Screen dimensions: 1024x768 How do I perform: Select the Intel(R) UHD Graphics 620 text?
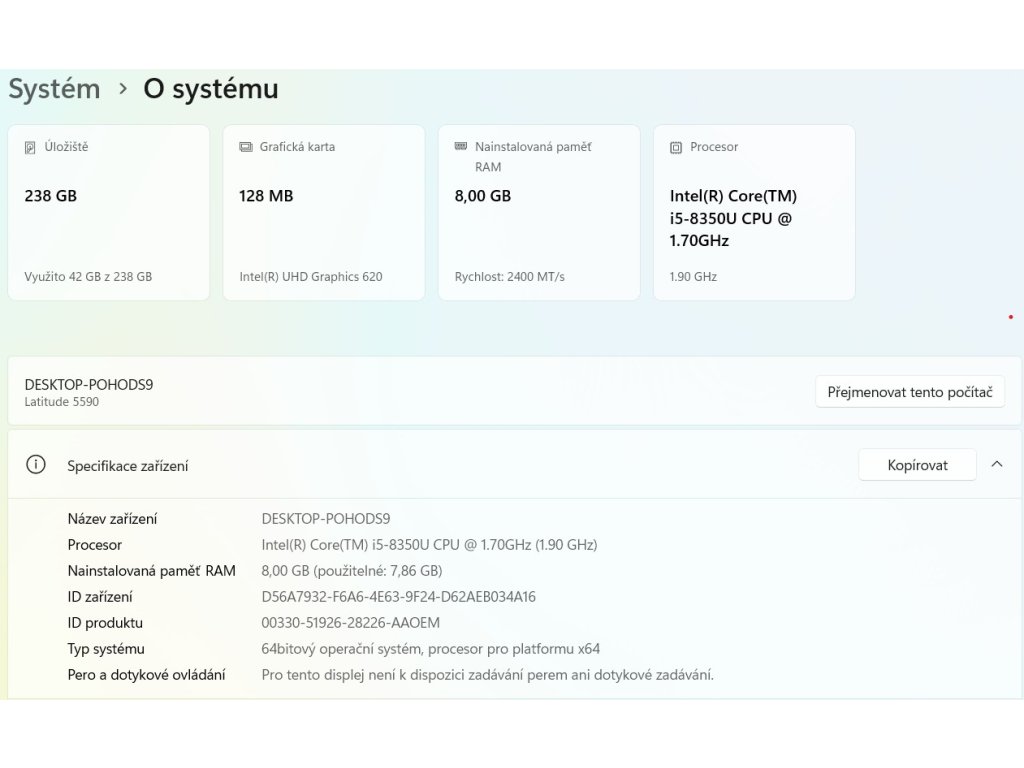(310, 277)
